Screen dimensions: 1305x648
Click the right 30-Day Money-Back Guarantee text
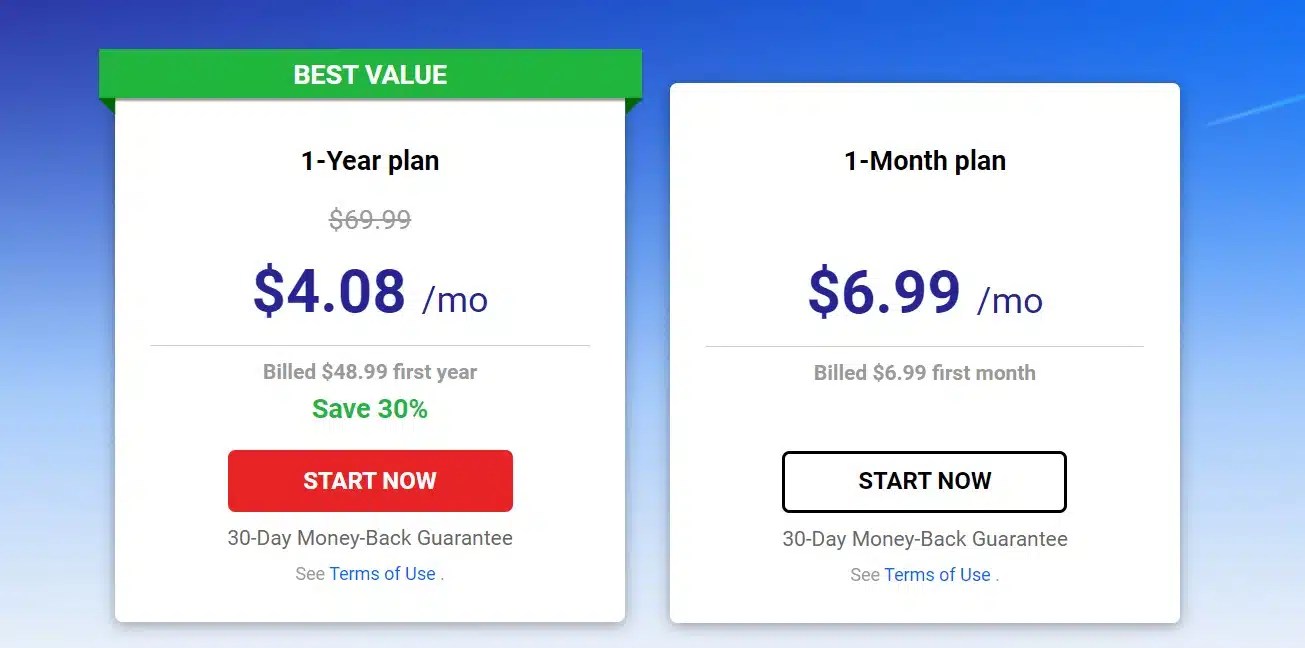[923, 538]
